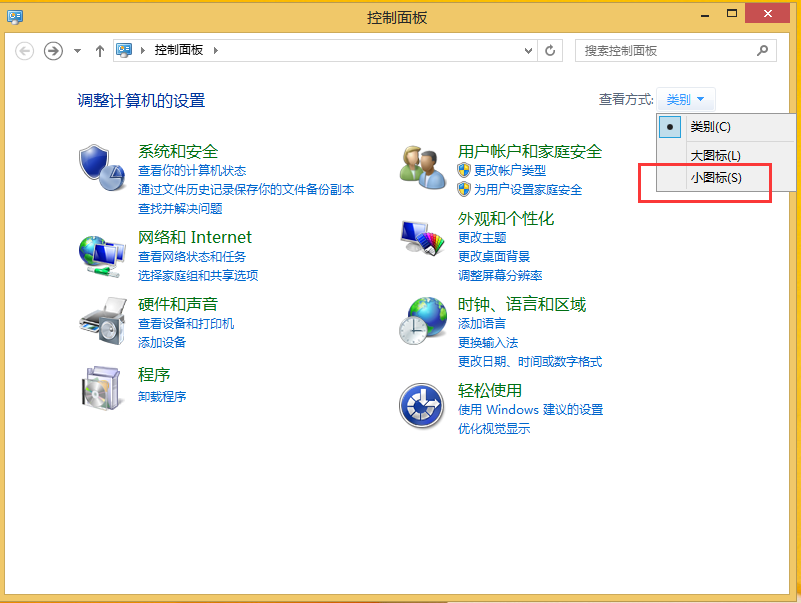The image size is (801, 603).
Task: Click 添加语言 link
Action: (x=482, y=323)
